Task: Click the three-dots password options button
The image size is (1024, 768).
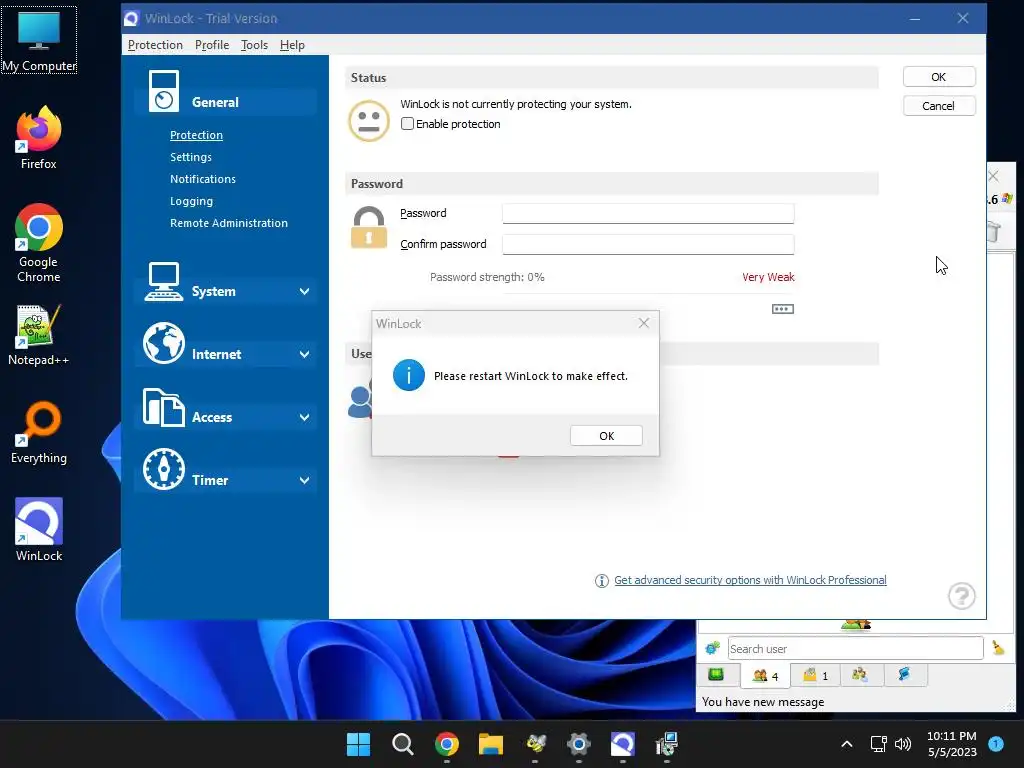Action: [x=782, y=309]
